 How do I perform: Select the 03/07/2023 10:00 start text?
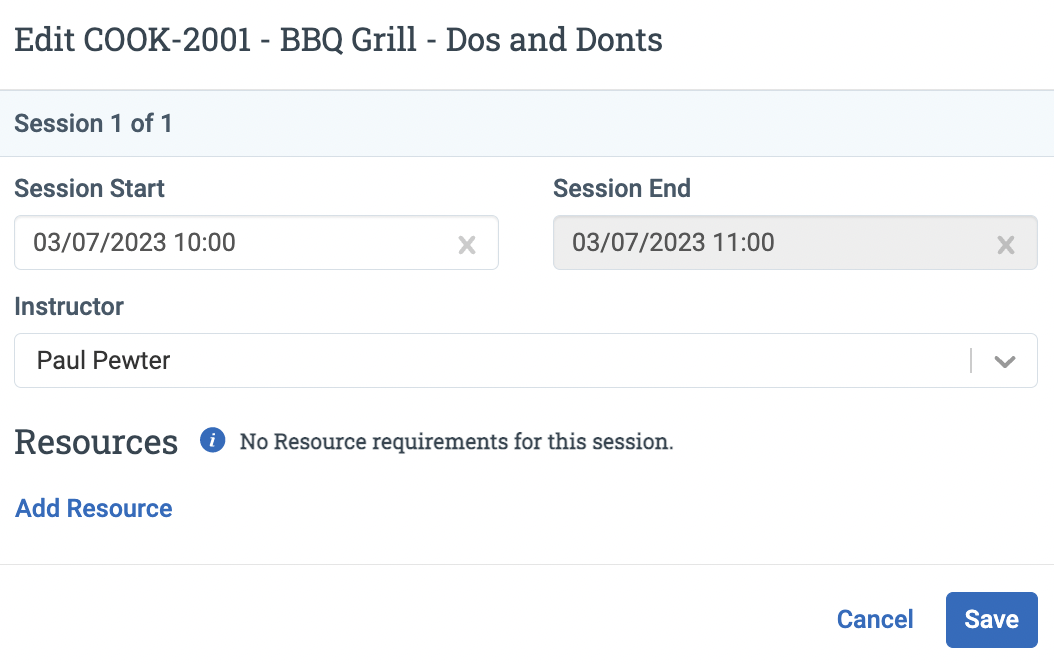pos(134,243)
